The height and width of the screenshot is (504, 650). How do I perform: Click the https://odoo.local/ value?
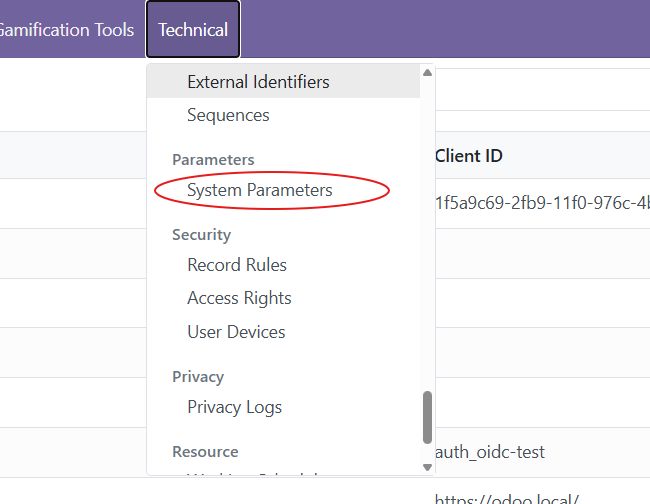(507, 497)
